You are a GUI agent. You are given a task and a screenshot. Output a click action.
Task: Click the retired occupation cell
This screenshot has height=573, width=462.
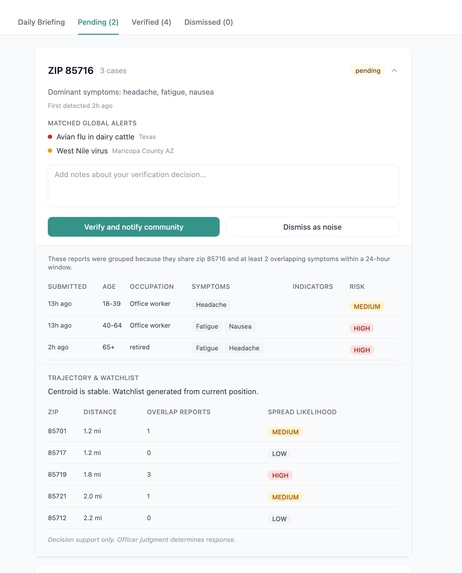click(140, 347)
